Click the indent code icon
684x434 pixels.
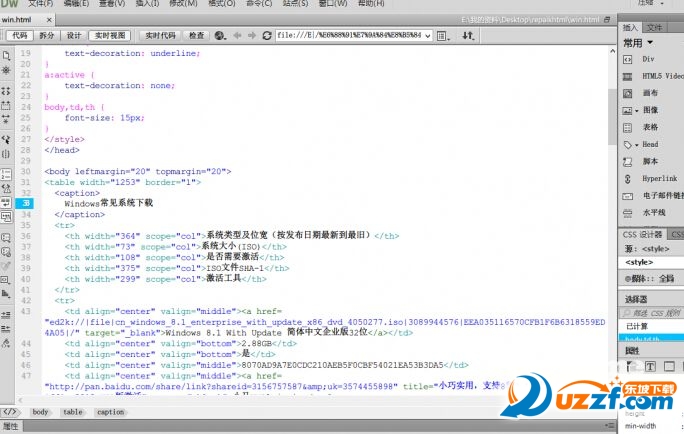(x=6, y=315)
